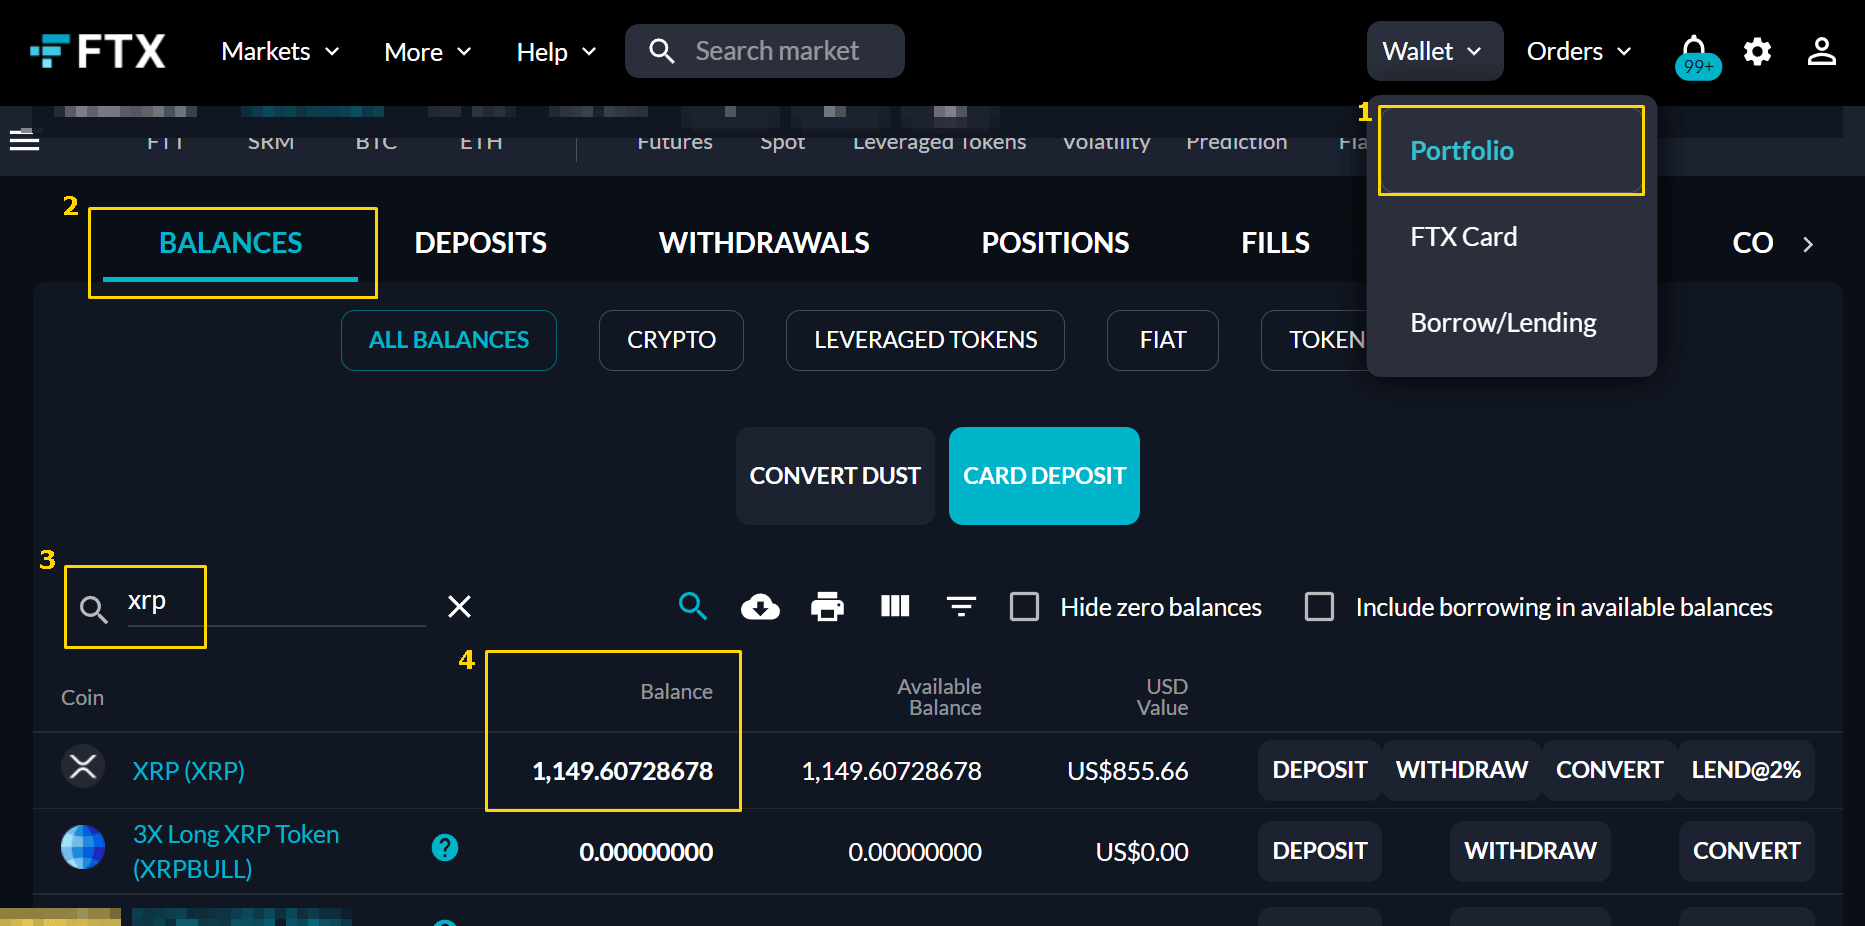Filter by CRYPTO balances
1865x926 pixels.
tap(671, 340)
